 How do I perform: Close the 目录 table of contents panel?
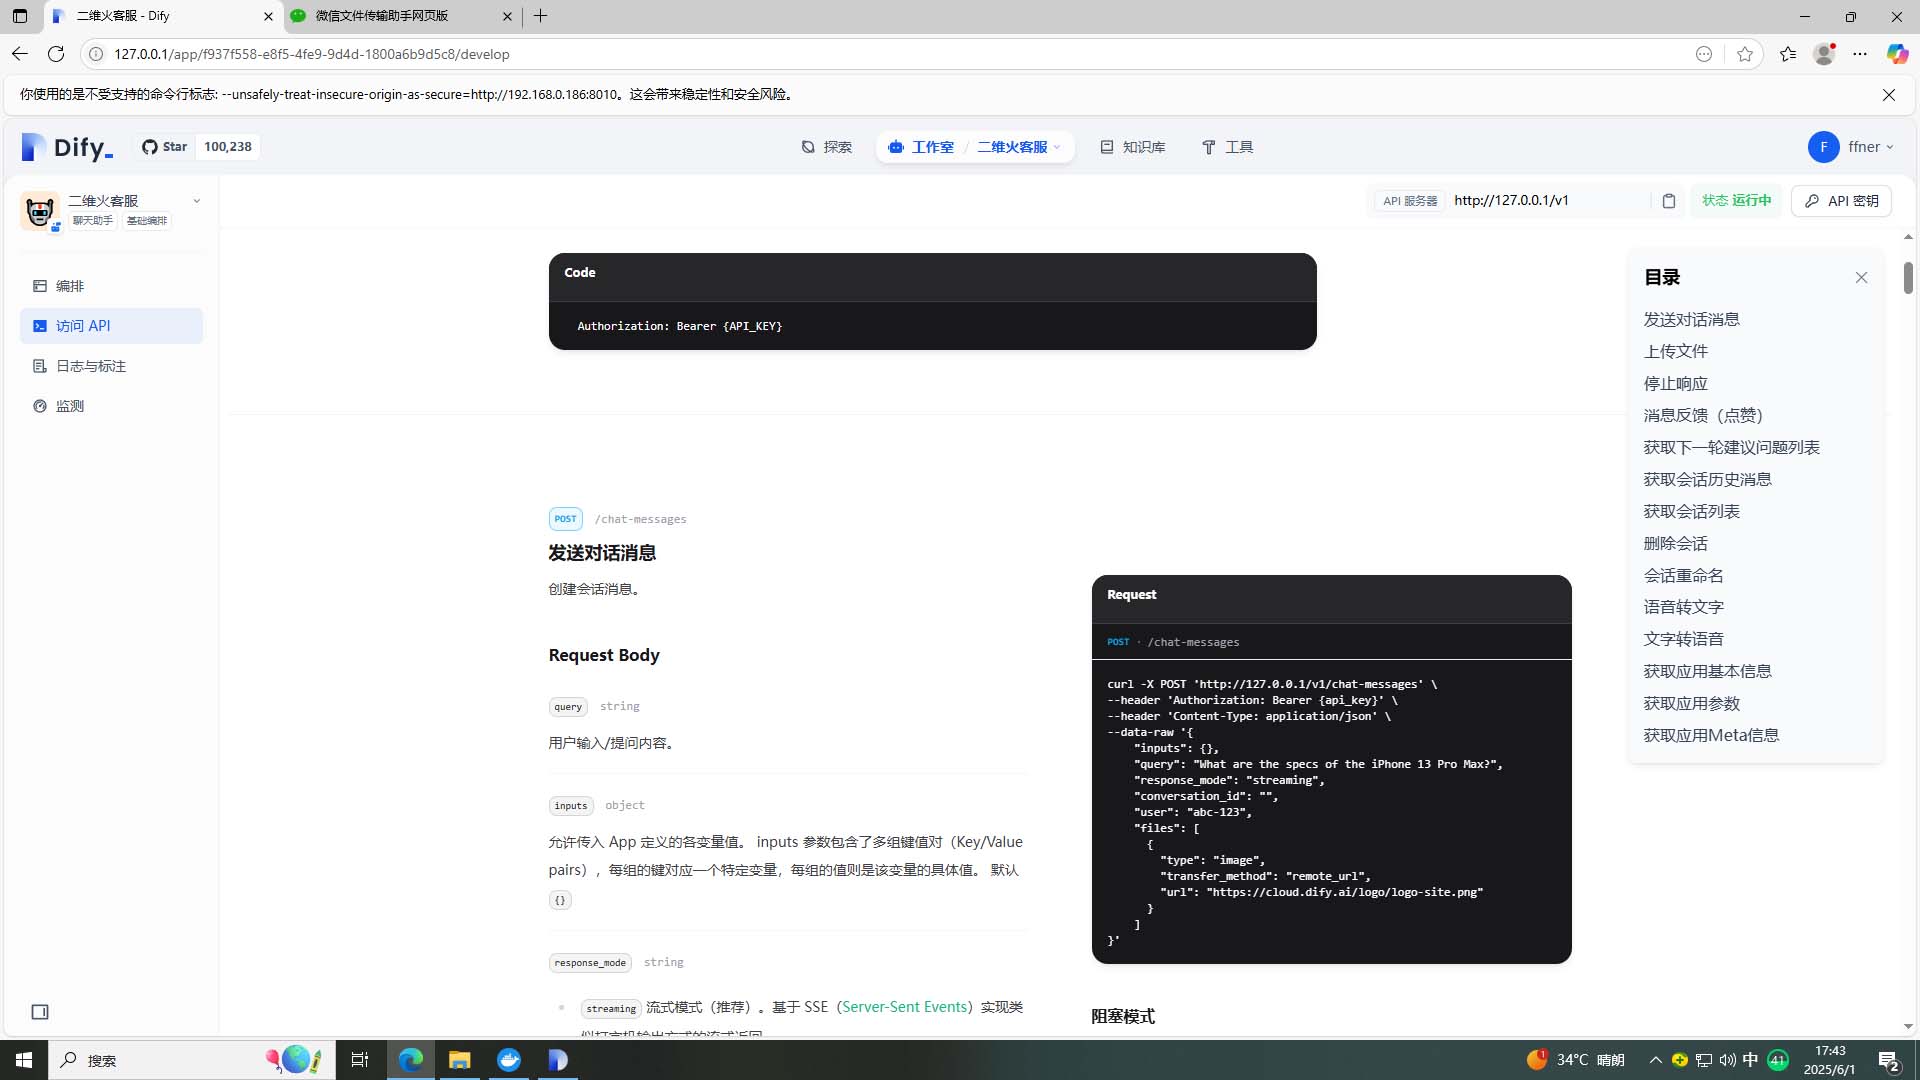pyautogui.click(x=1861, y=278)
